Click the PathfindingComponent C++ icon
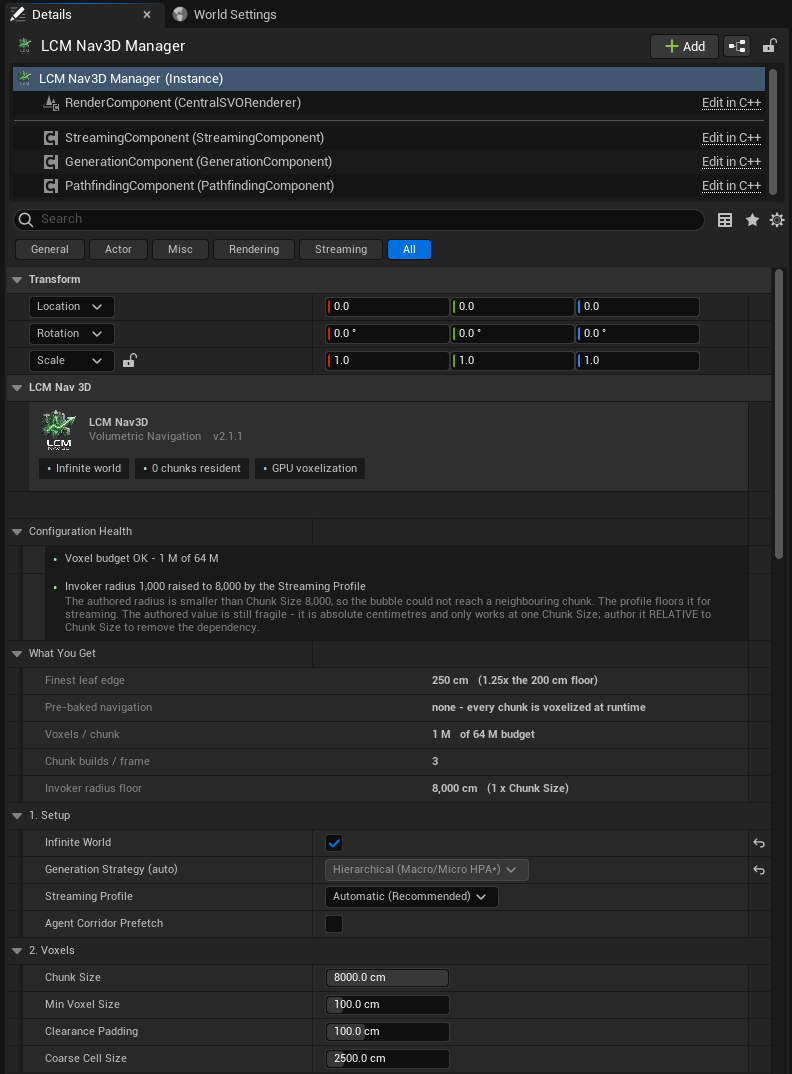This screenshot has width=792, height=1074. (x=51, y=186)
